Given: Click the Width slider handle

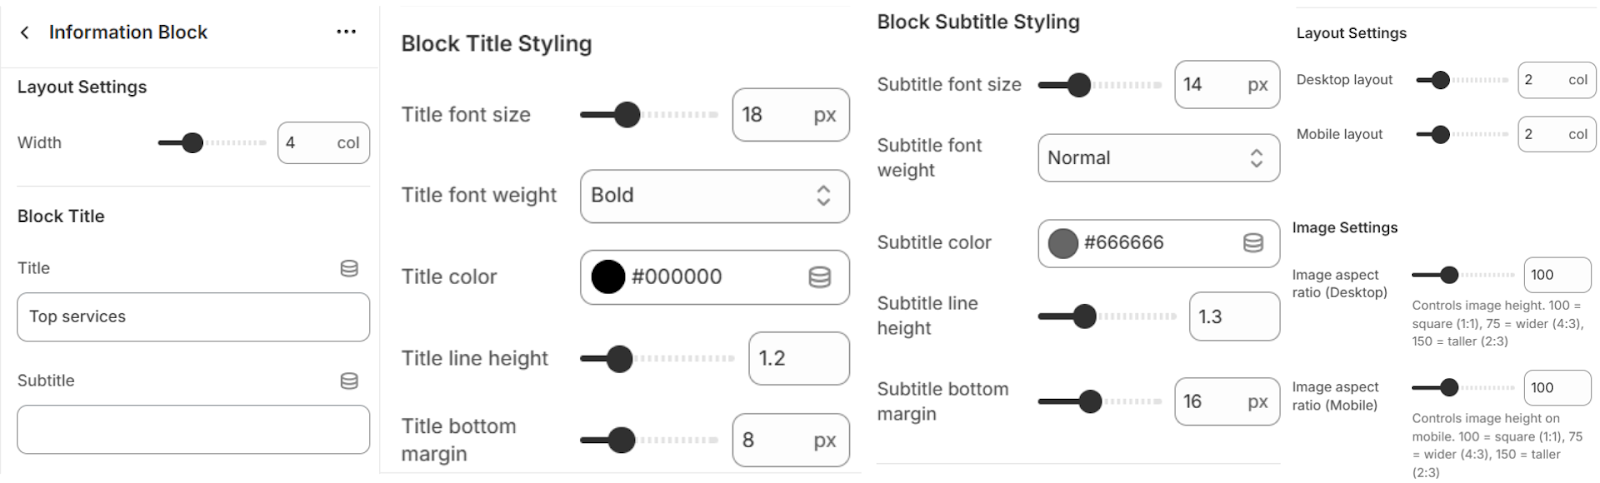Looking at the screenshot, I should pos(192,143).
